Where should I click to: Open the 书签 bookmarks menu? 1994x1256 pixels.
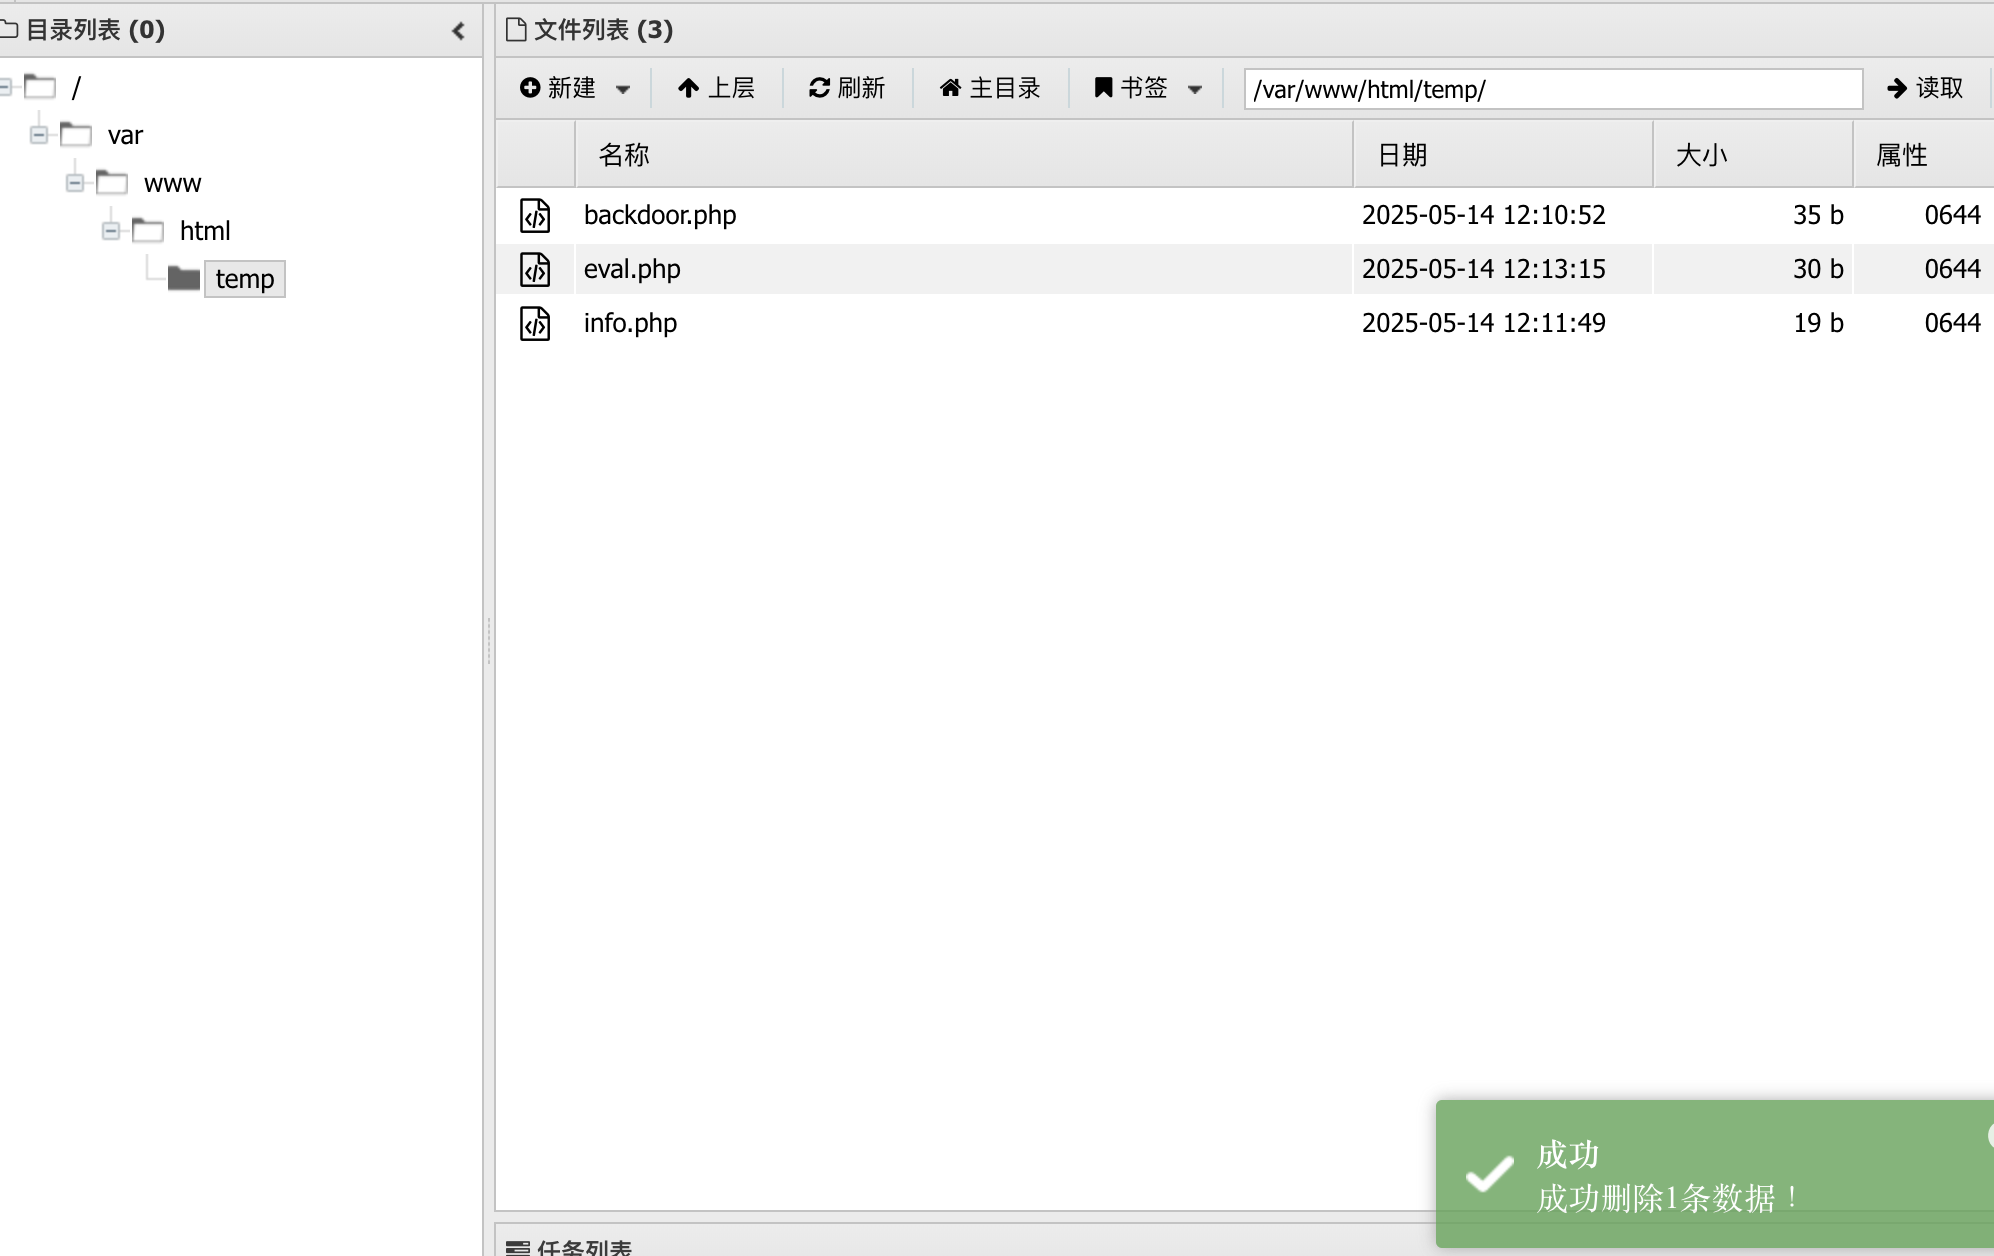(1131, 88)
